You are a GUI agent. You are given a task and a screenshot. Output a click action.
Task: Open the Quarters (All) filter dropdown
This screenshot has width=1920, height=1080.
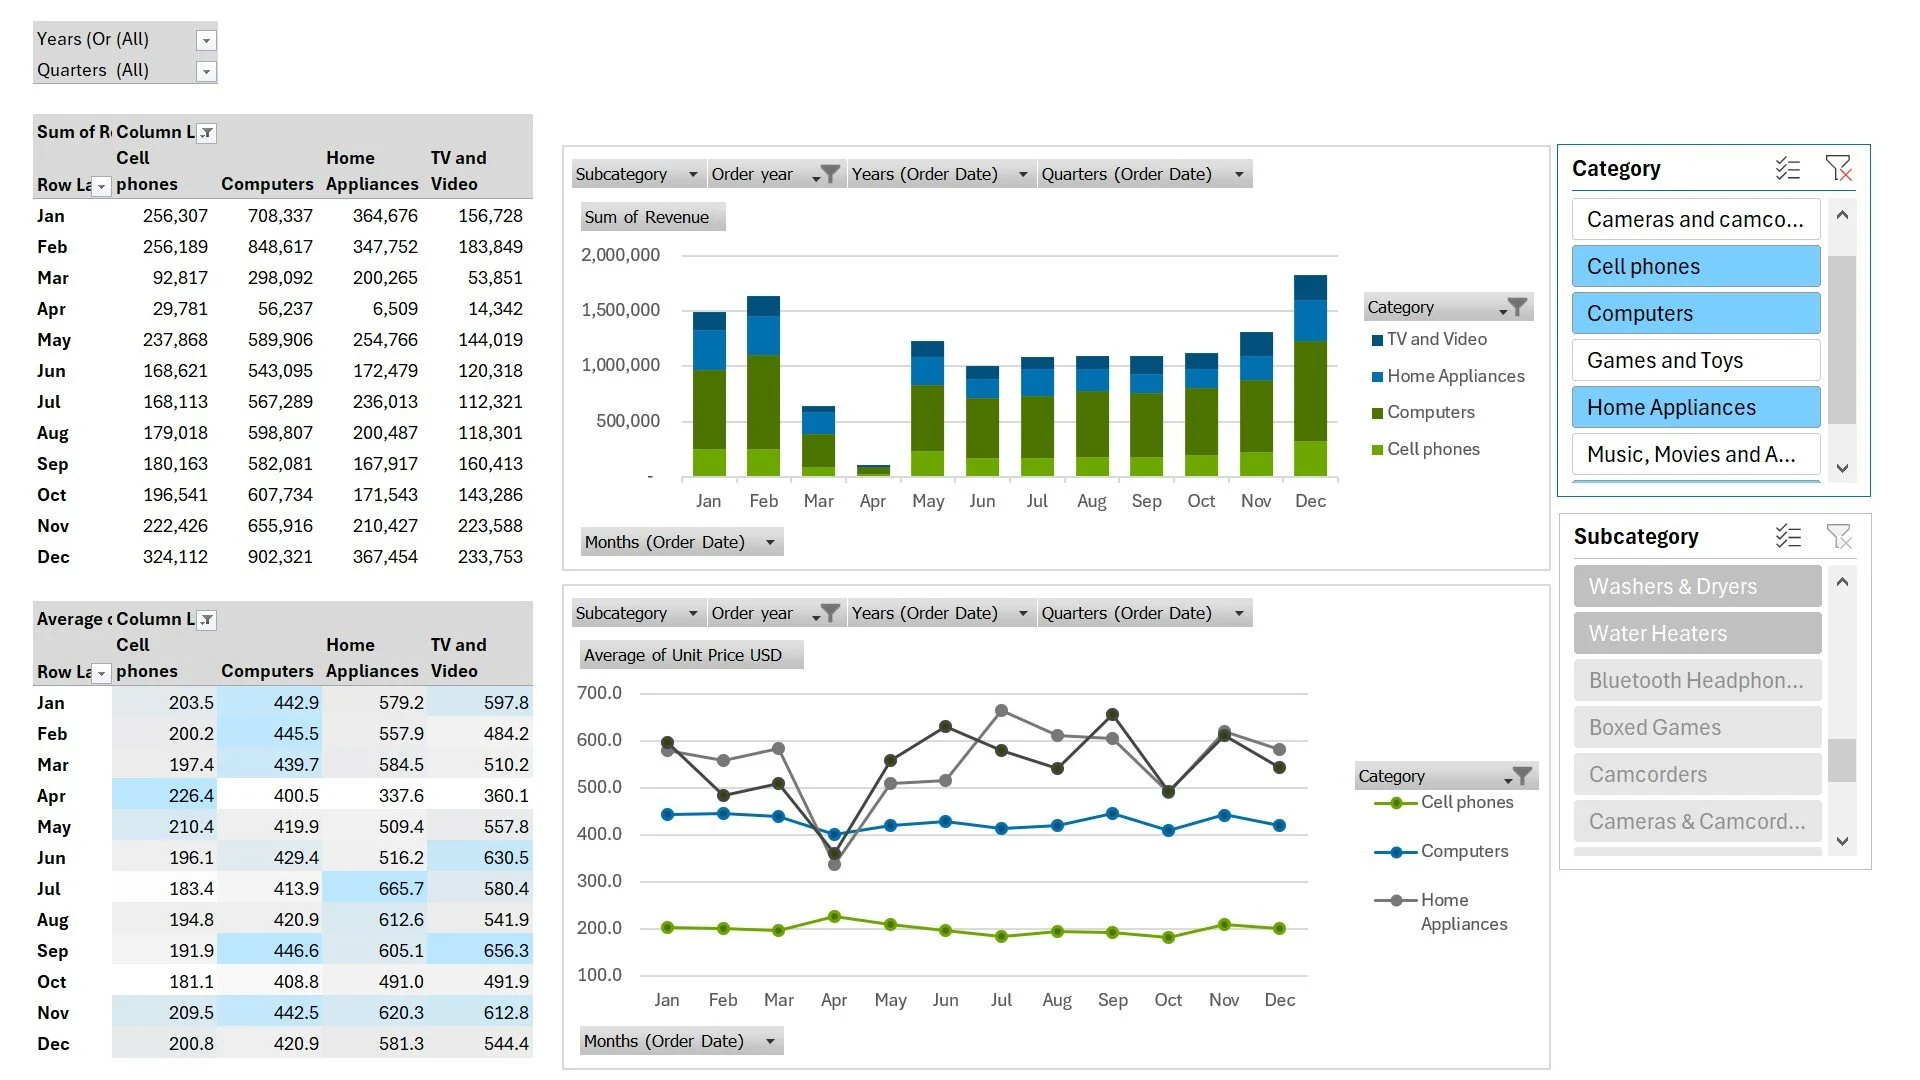206,71
